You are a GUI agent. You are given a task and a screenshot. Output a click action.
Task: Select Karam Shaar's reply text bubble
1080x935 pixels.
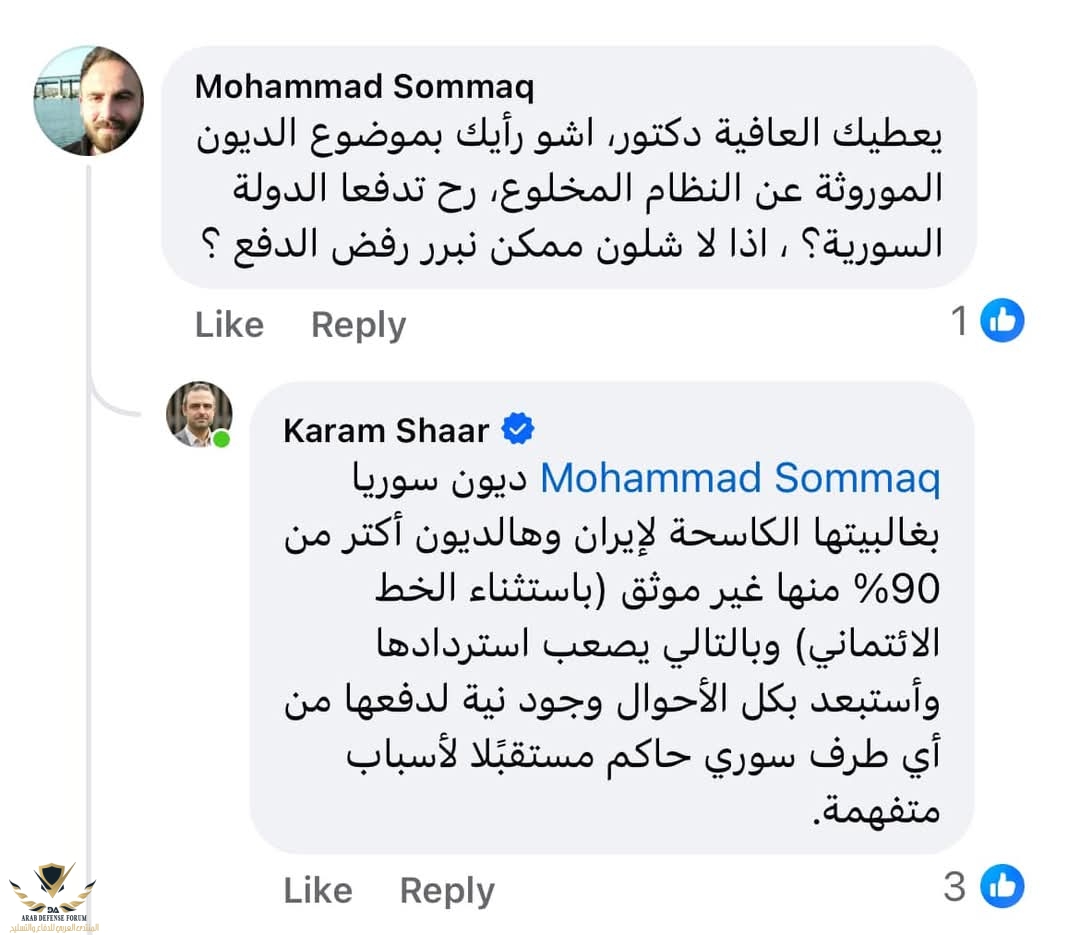(610, 640)
